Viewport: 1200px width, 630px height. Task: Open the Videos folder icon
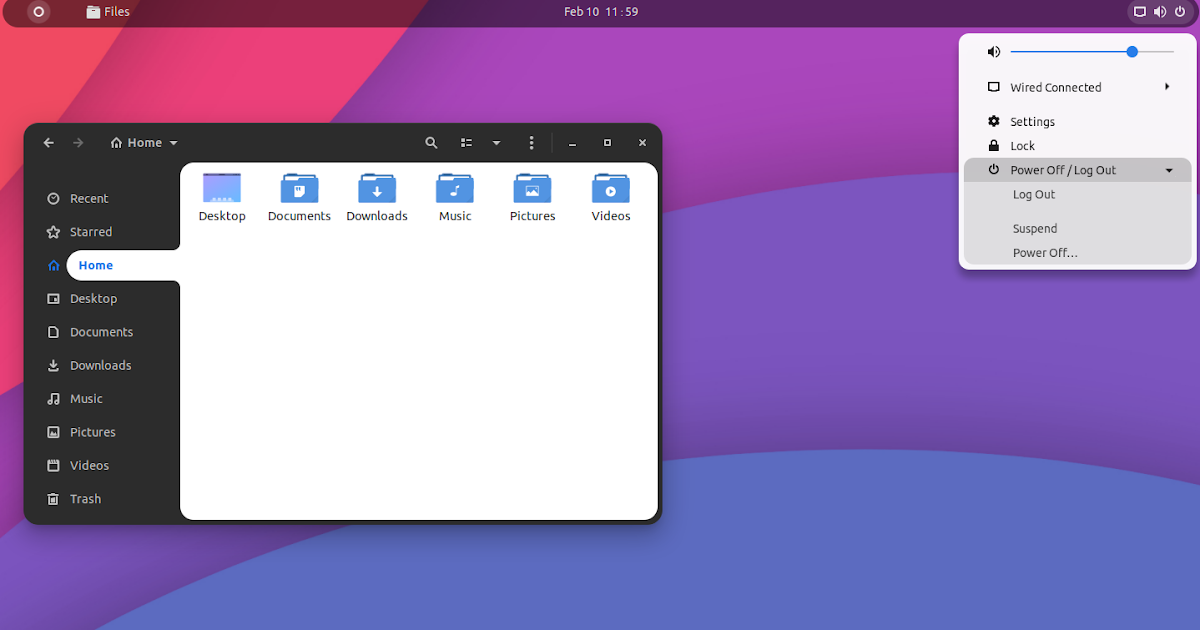point(611,188)
